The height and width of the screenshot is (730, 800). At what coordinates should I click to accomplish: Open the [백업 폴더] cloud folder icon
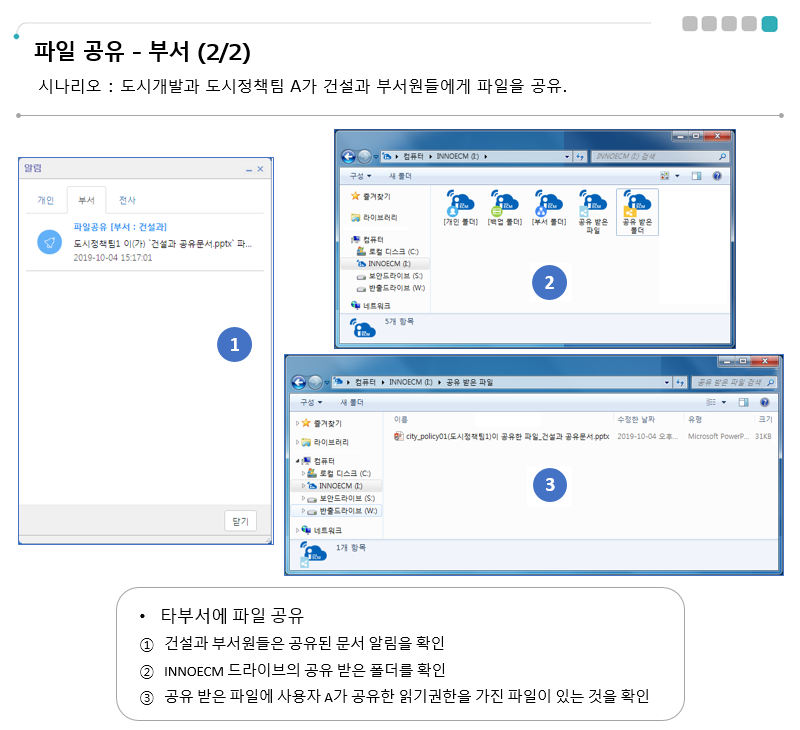tap(504, 206)
